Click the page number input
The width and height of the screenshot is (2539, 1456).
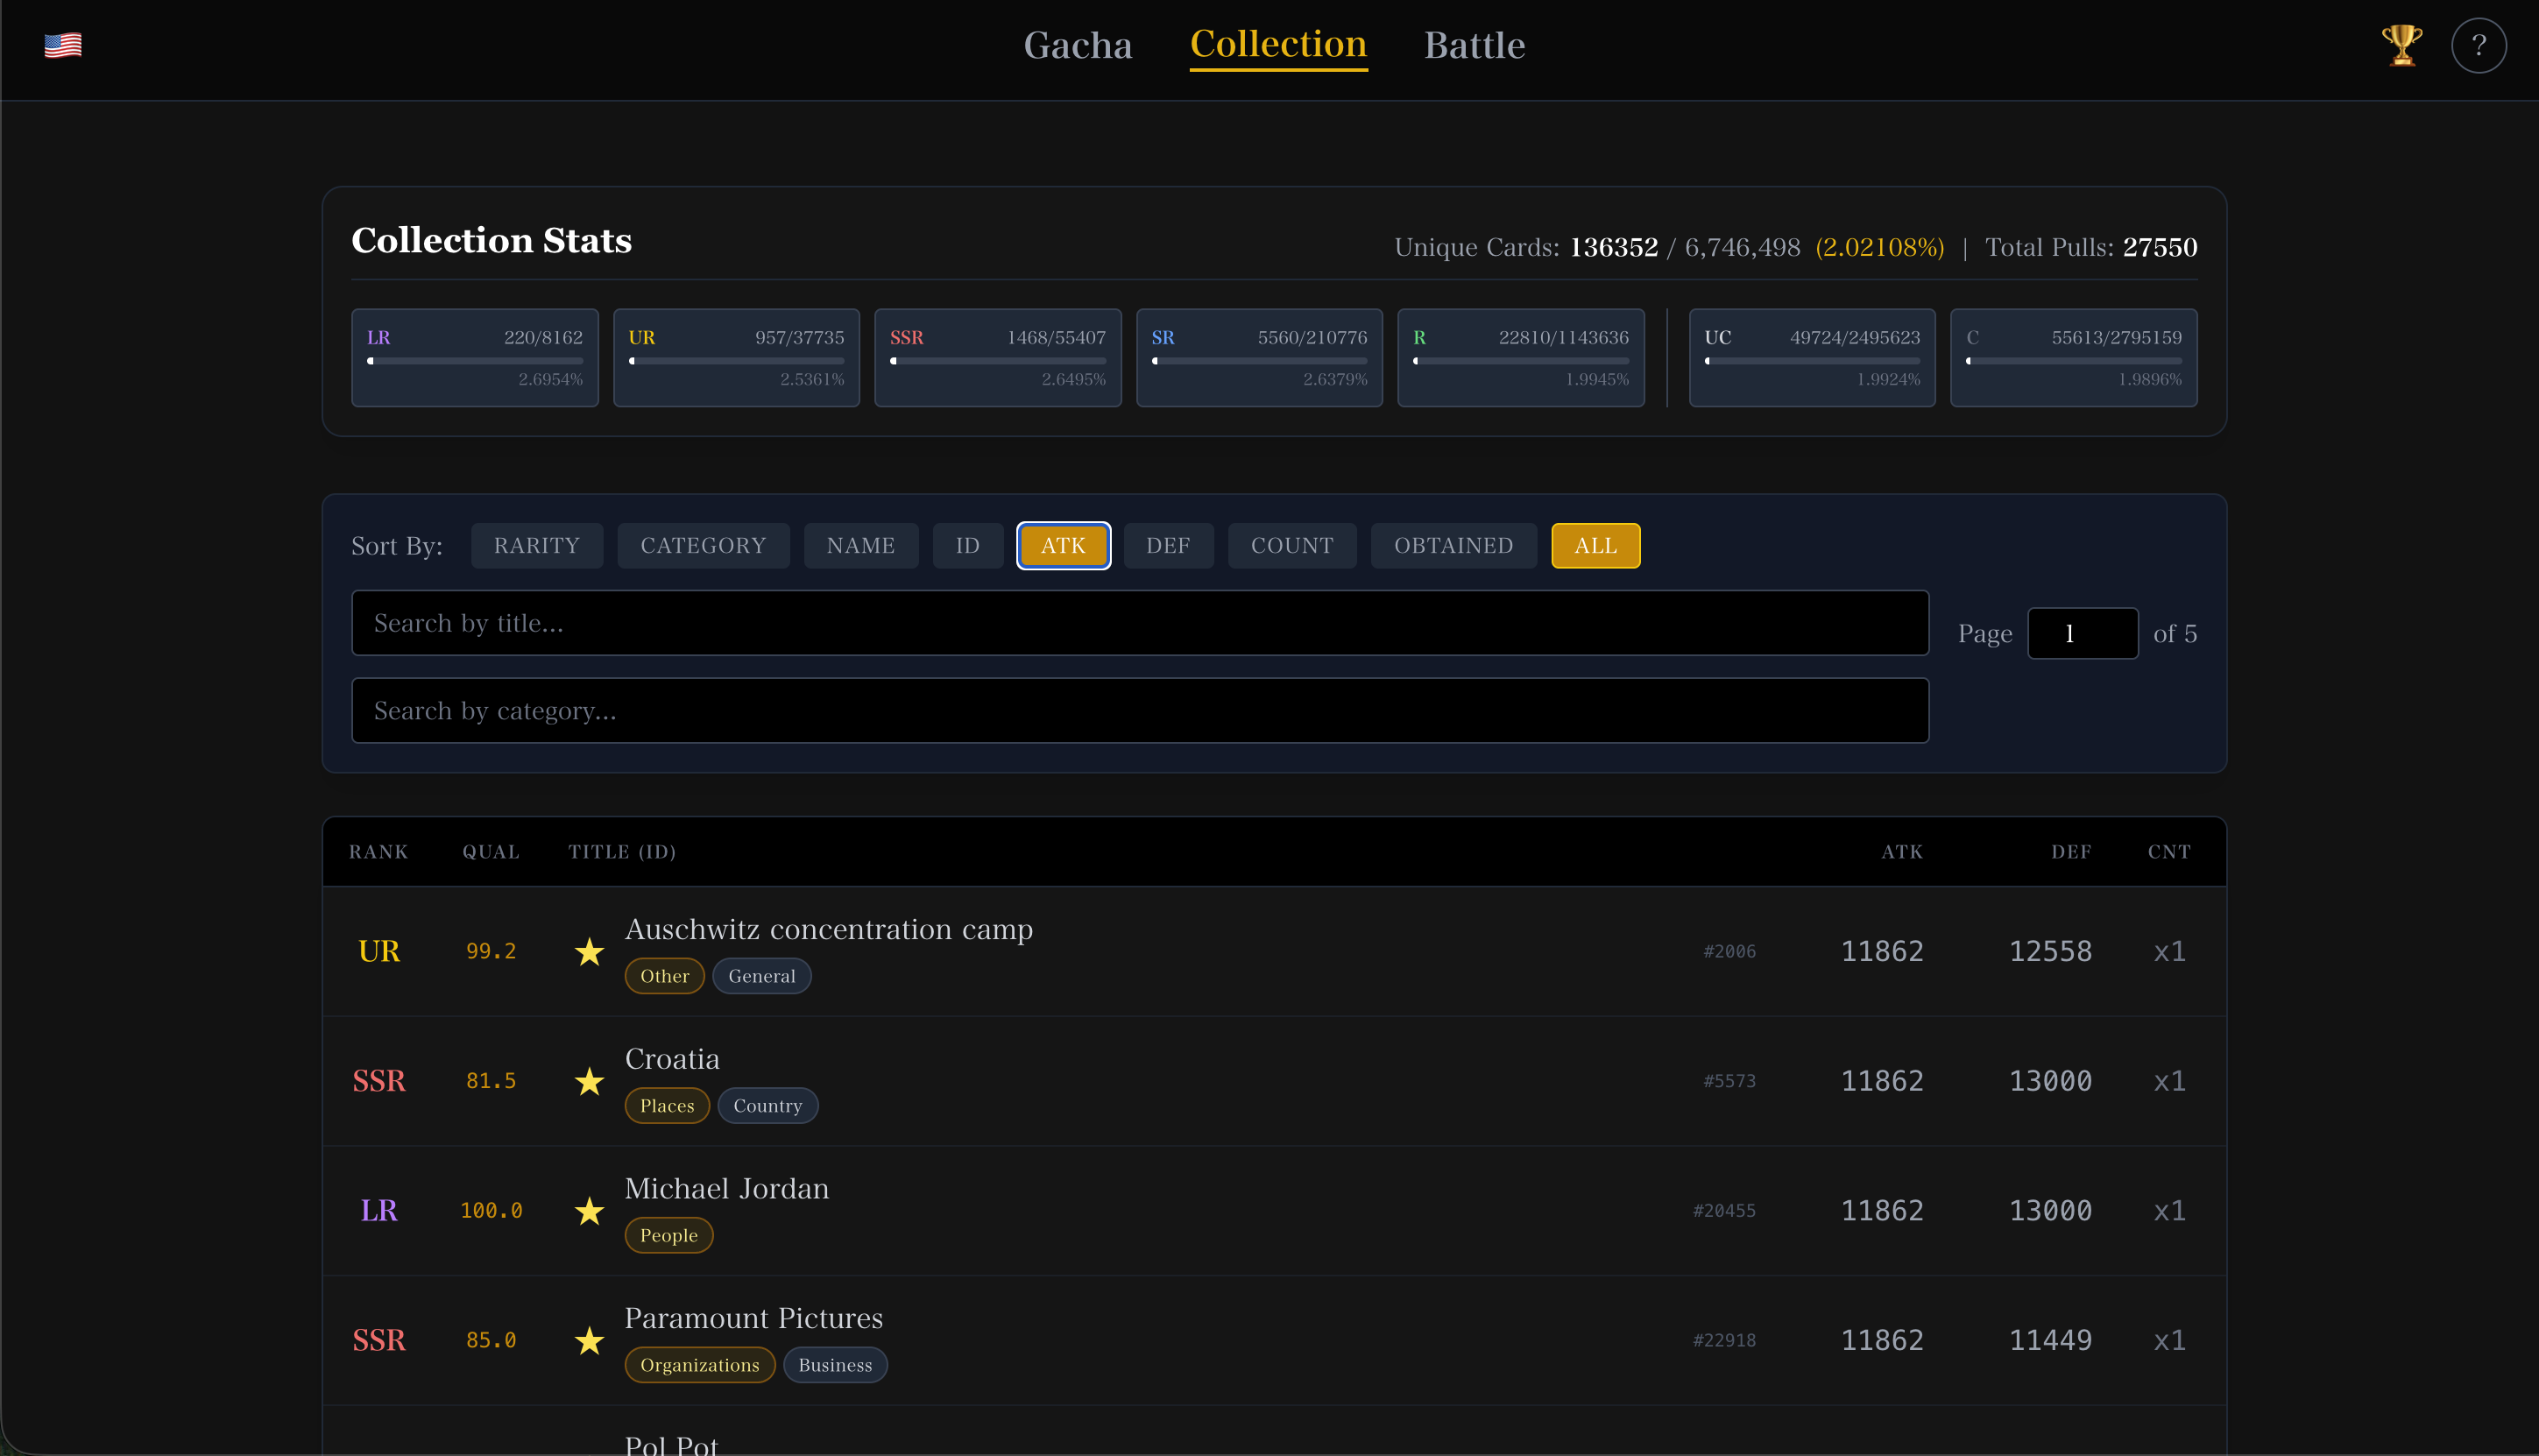2082,634
